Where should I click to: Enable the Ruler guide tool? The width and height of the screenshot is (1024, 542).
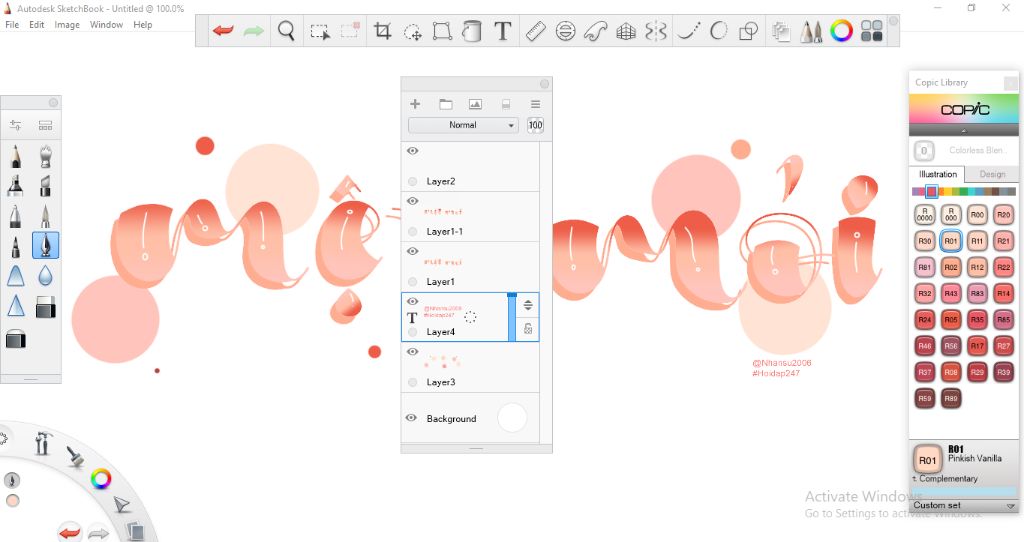coord(536,31)
